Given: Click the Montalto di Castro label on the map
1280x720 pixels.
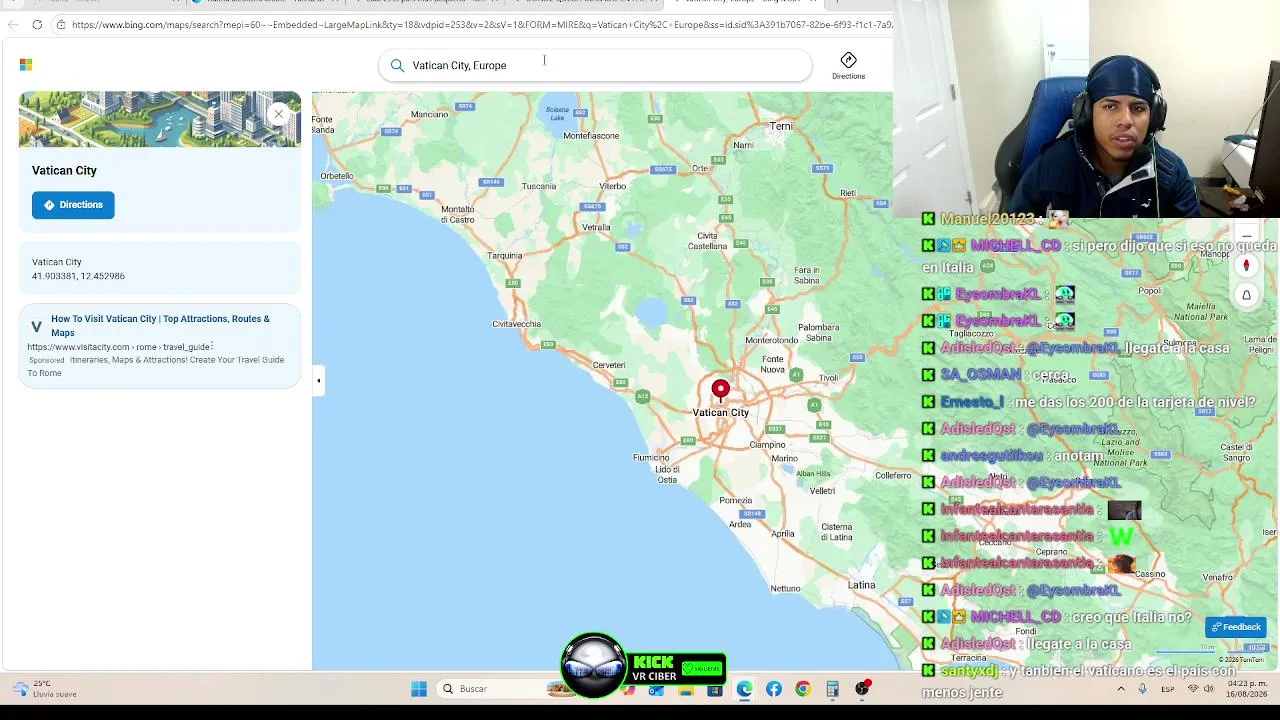Looking at the screenshot, I should coord(458,215).
